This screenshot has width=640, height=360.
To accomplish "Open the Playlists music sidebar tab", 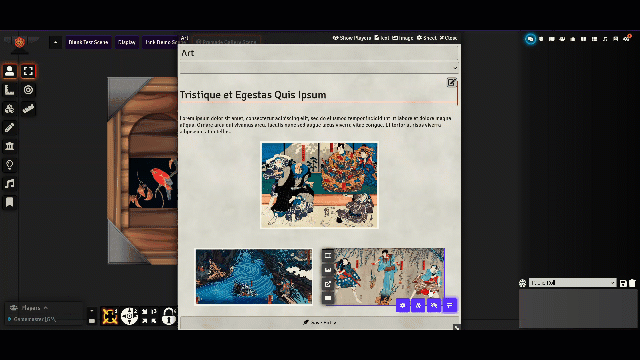I will (x=605, y=39).
